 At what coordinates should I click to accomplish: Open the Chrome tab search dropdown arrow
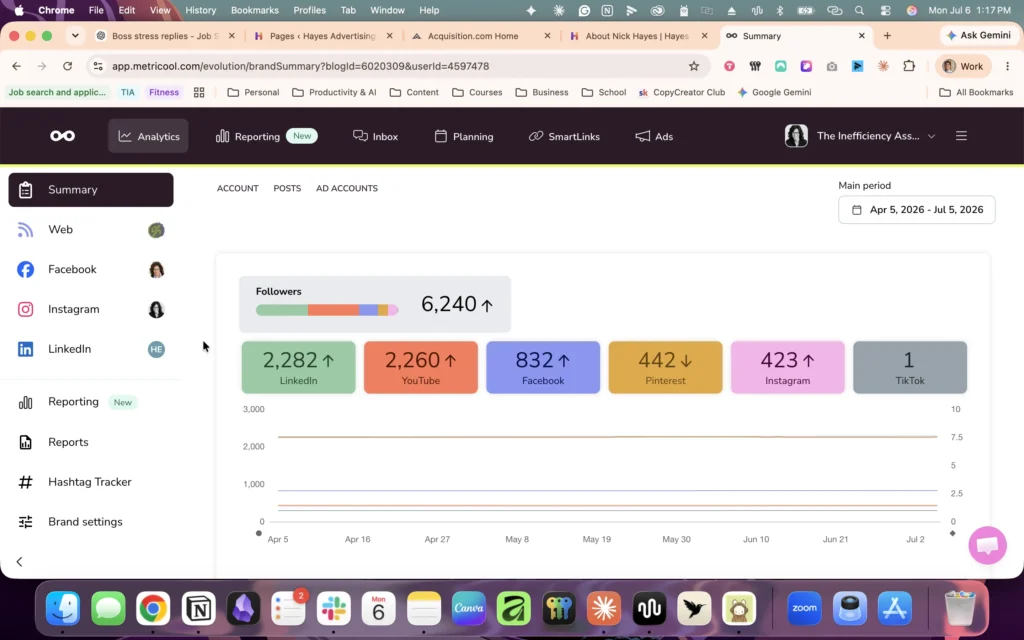[75, 36]
